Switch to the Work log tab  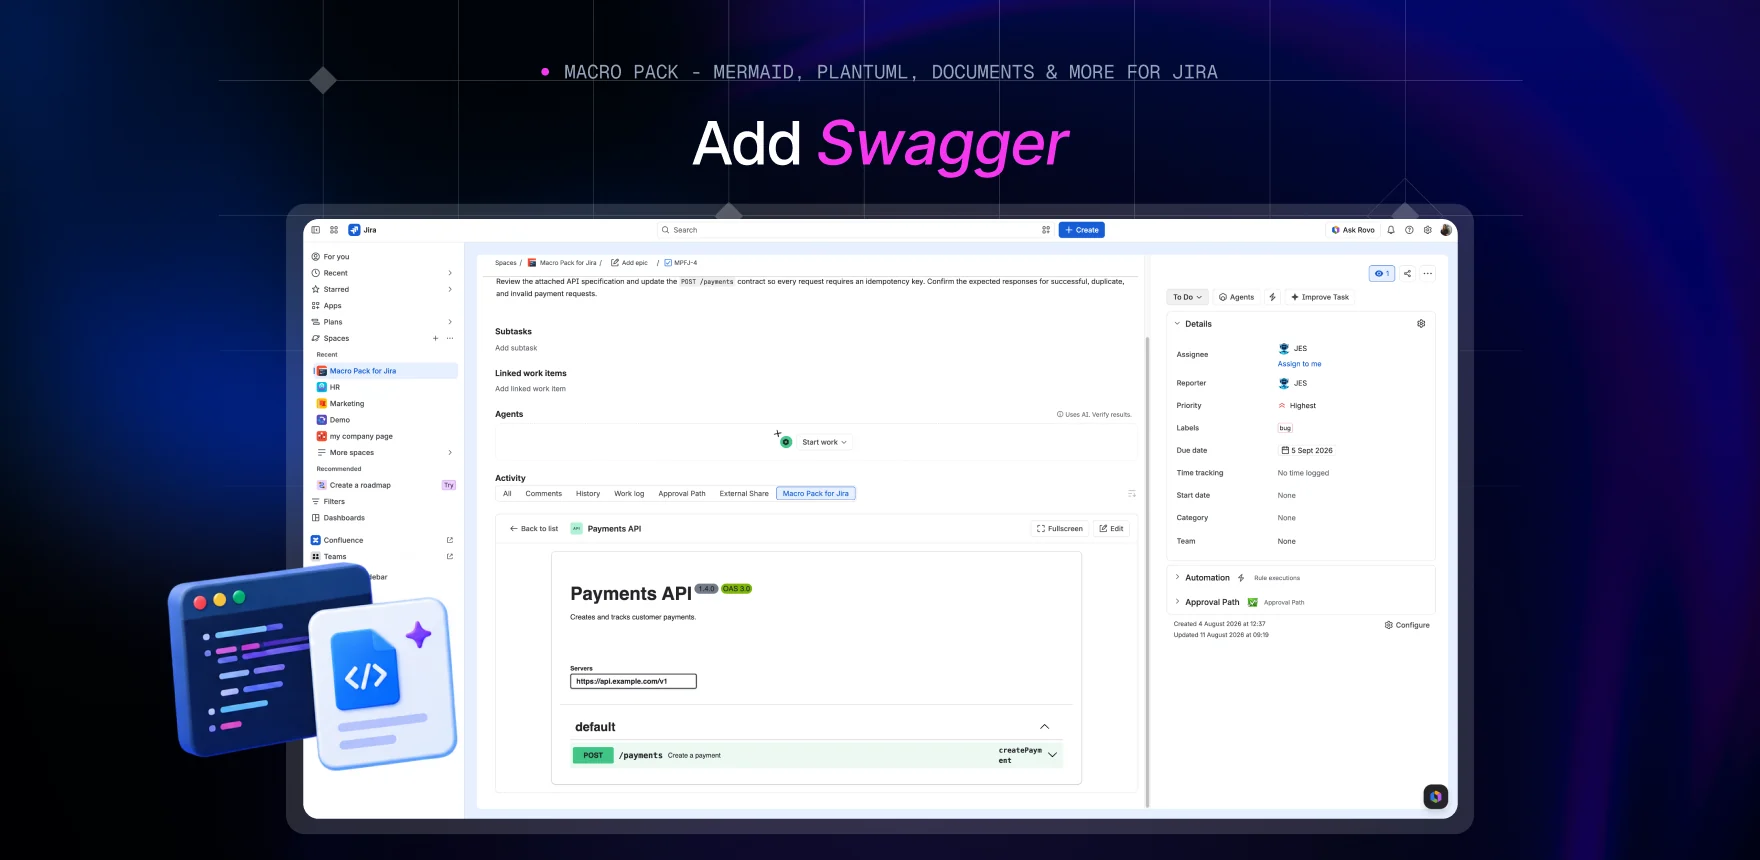629,493
